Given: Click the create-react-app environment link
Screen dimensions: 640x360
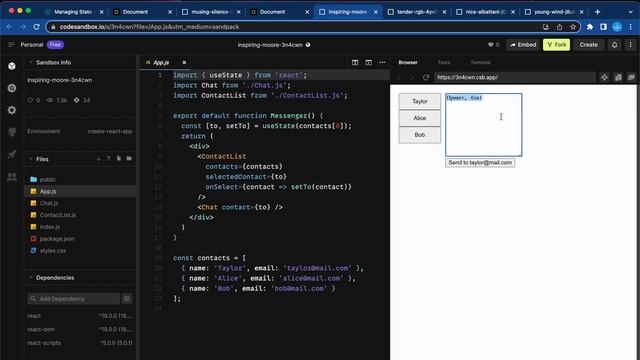Looking at the screenshot, I should click(110, 131).
